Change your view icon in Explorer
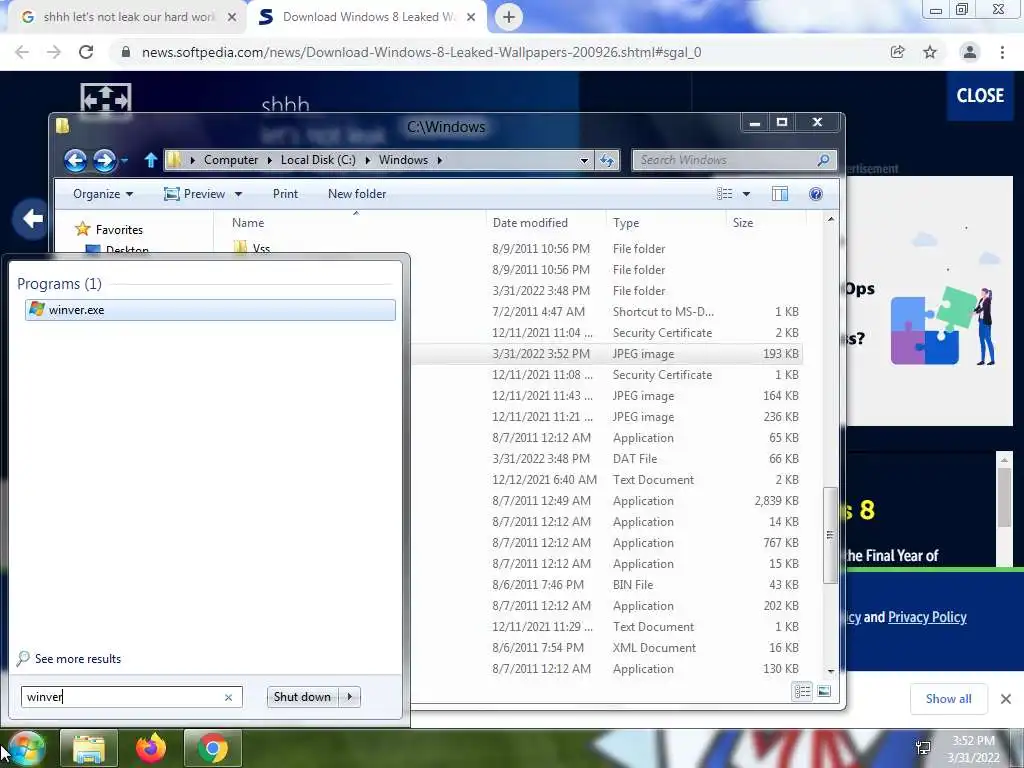 click(725, 194)
